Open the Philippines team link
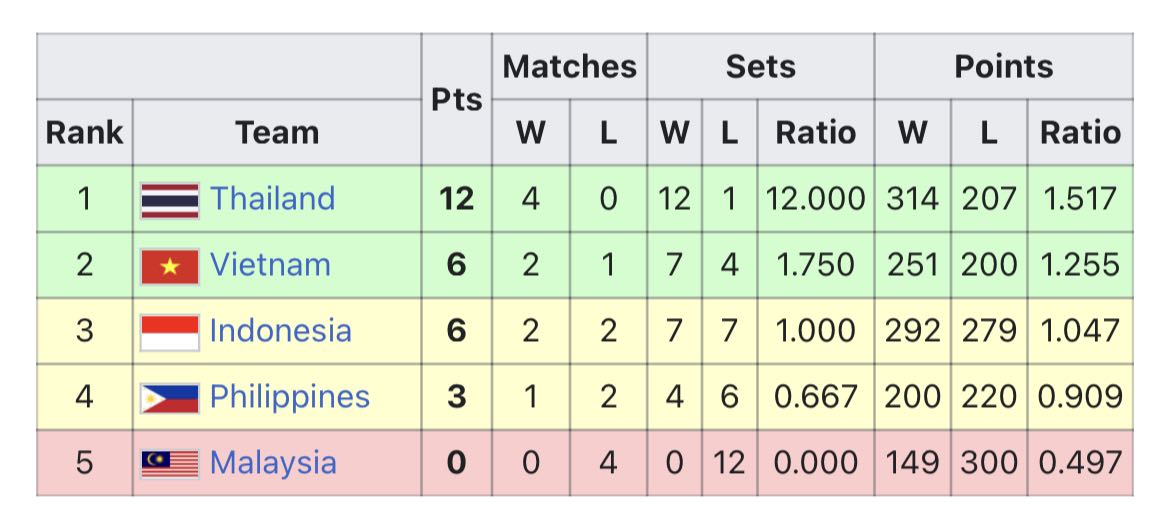Viewport: 1170px width, 522px height. point(289,397)
